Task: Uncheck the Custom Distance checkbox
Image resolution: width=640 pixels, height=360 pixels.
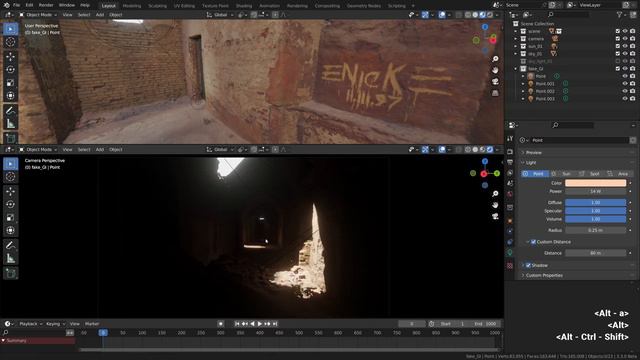Action: [x=533, y=242]
